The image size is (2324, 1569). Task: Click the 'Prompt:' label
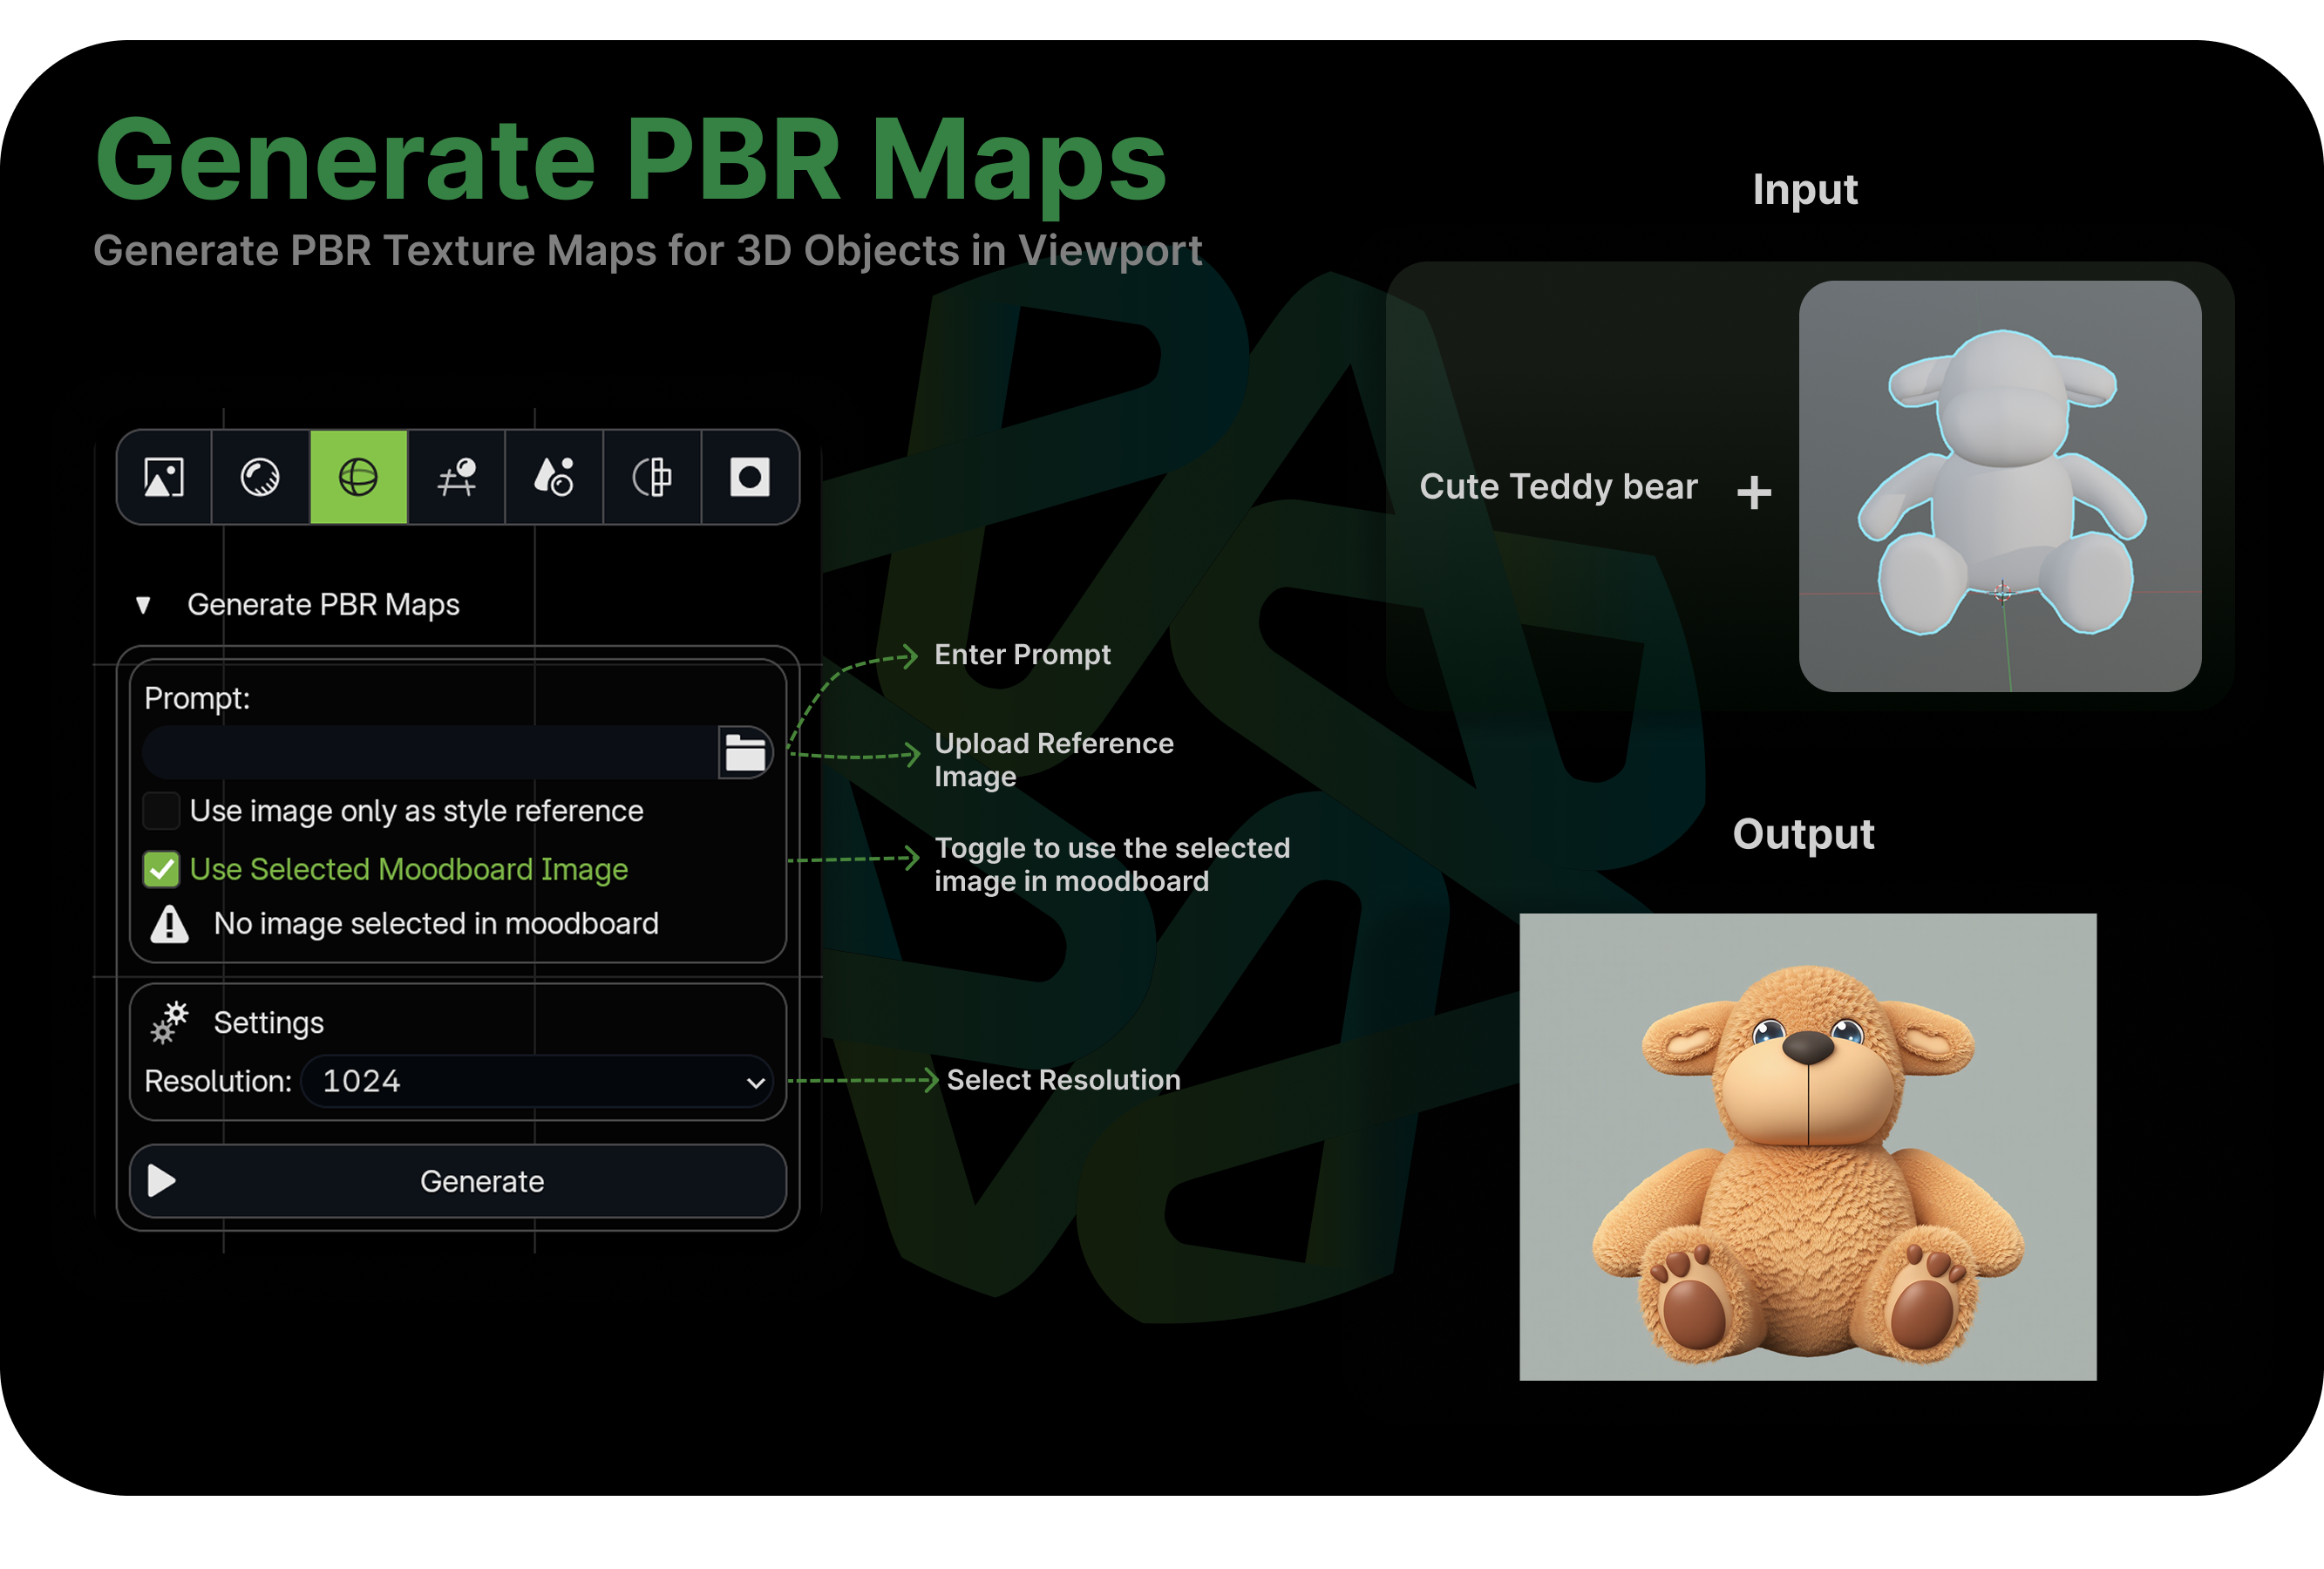(197, 698)
